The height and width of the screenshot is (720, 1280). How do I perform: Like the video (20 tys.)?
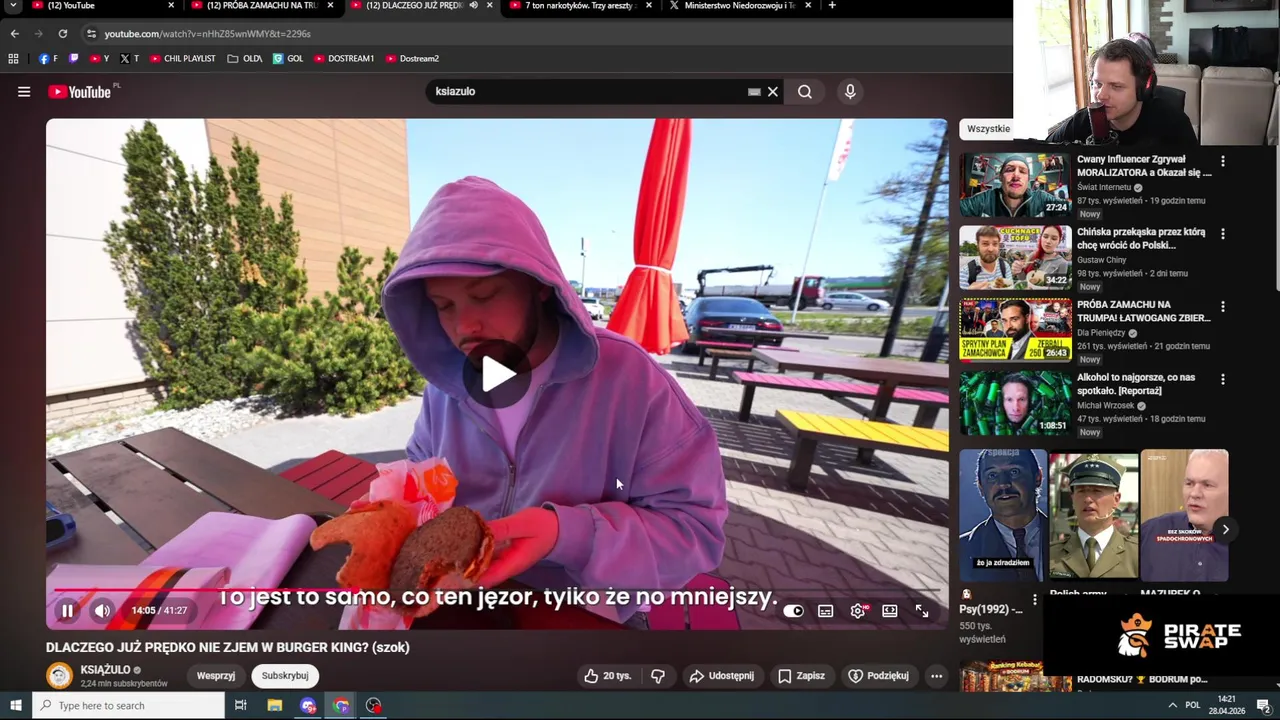coord(607,676)
